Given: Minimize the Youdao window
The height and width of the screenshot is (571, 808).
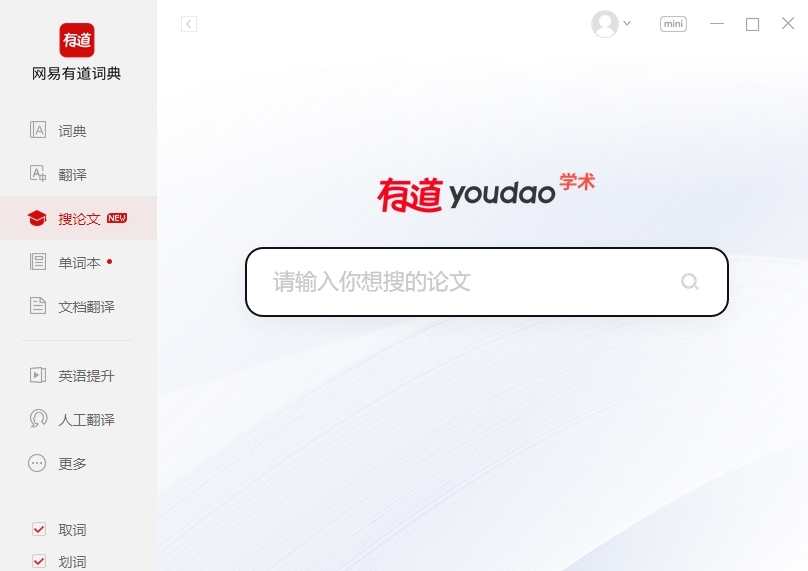Looking at the screenshot, I should coord(717,24).
